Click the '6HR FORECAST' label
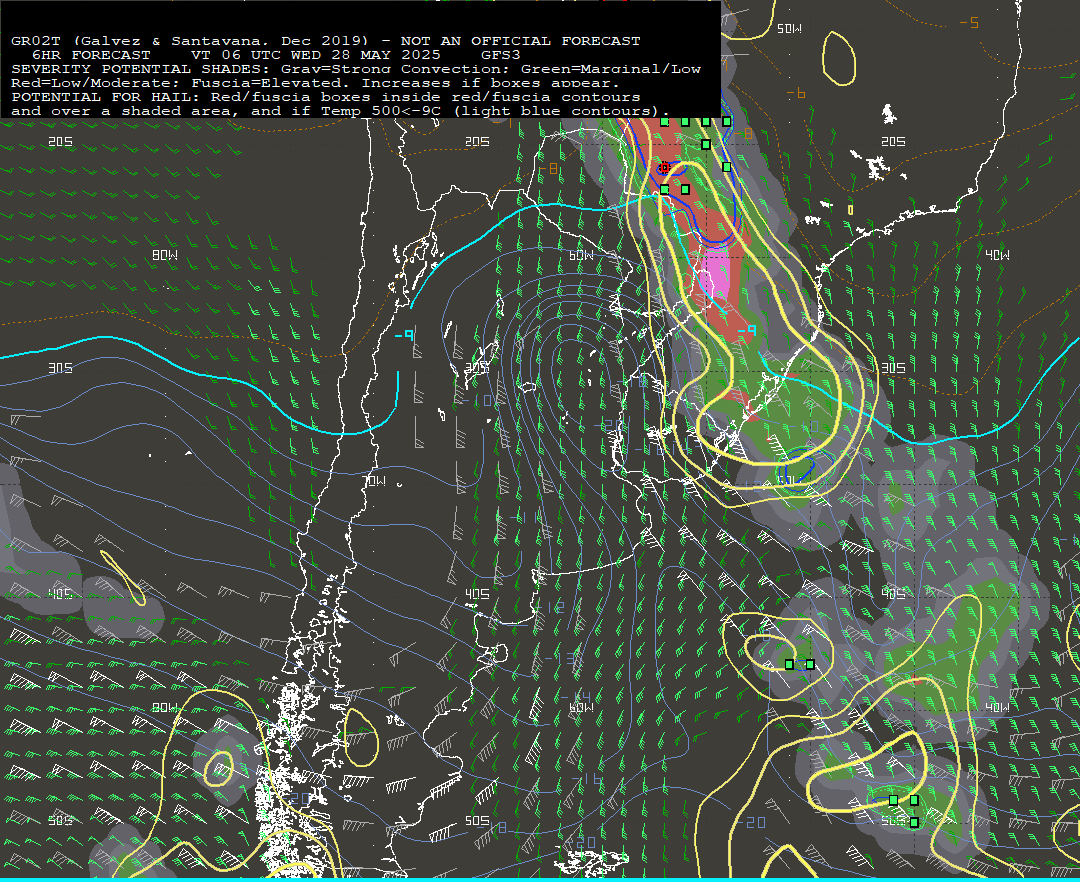This screenshot has height=882, width=1080. 92,55
